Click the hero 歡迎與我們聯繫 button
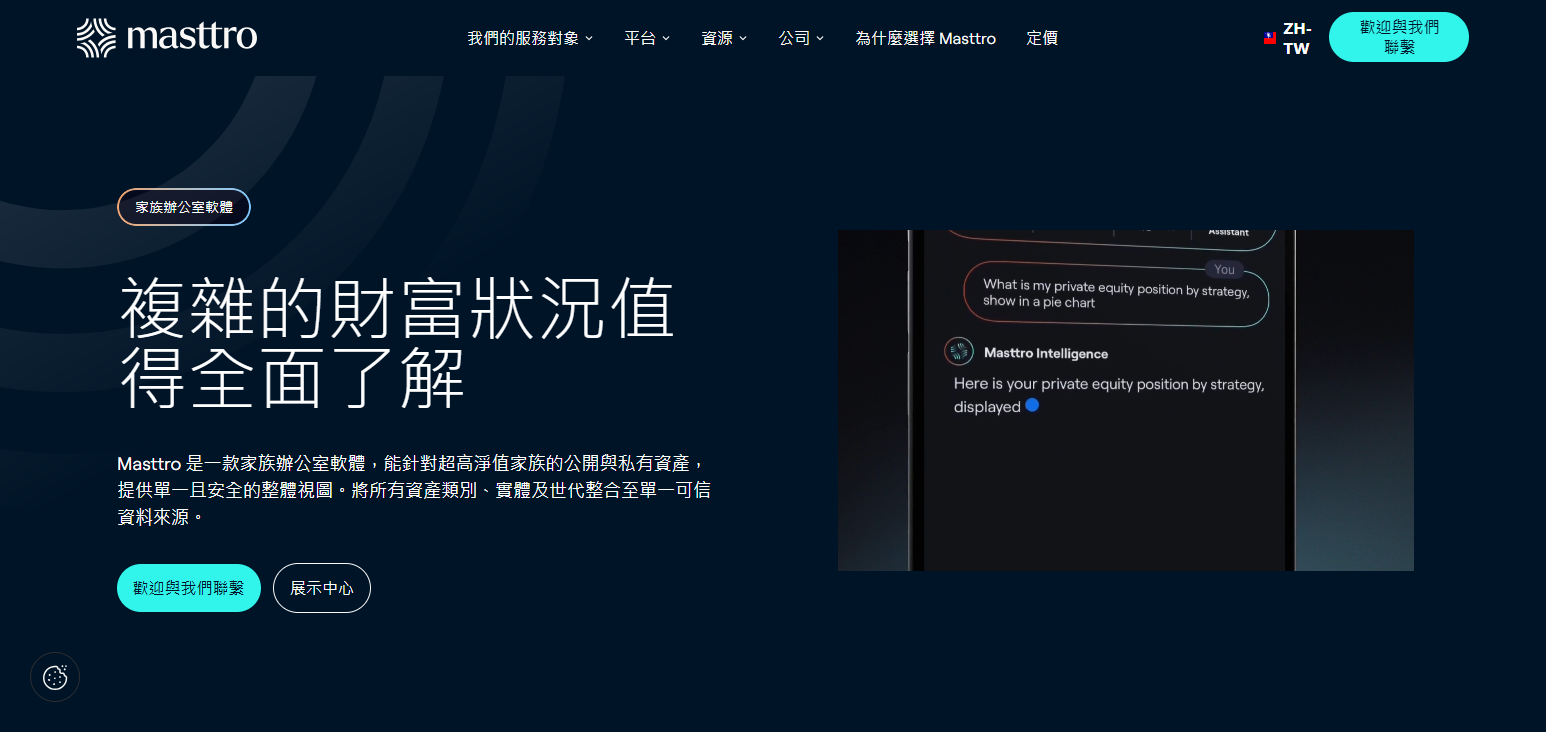 [x=189, y=588]
